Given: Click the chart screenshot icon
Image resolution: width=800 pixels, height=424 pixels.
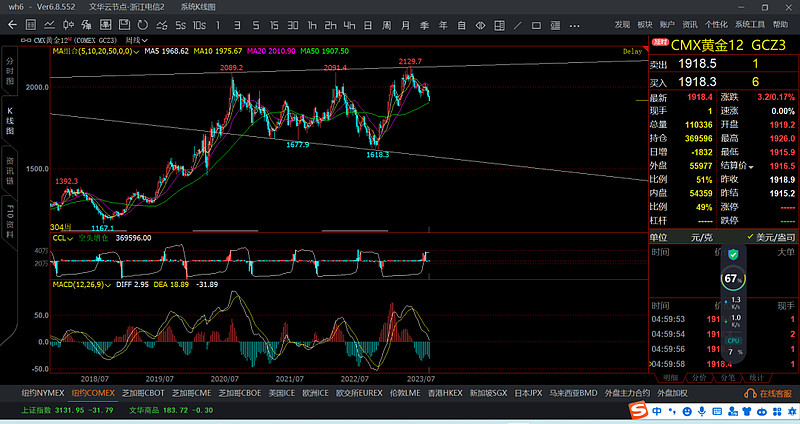Looking at the screenshot, I should coord(105,24).
